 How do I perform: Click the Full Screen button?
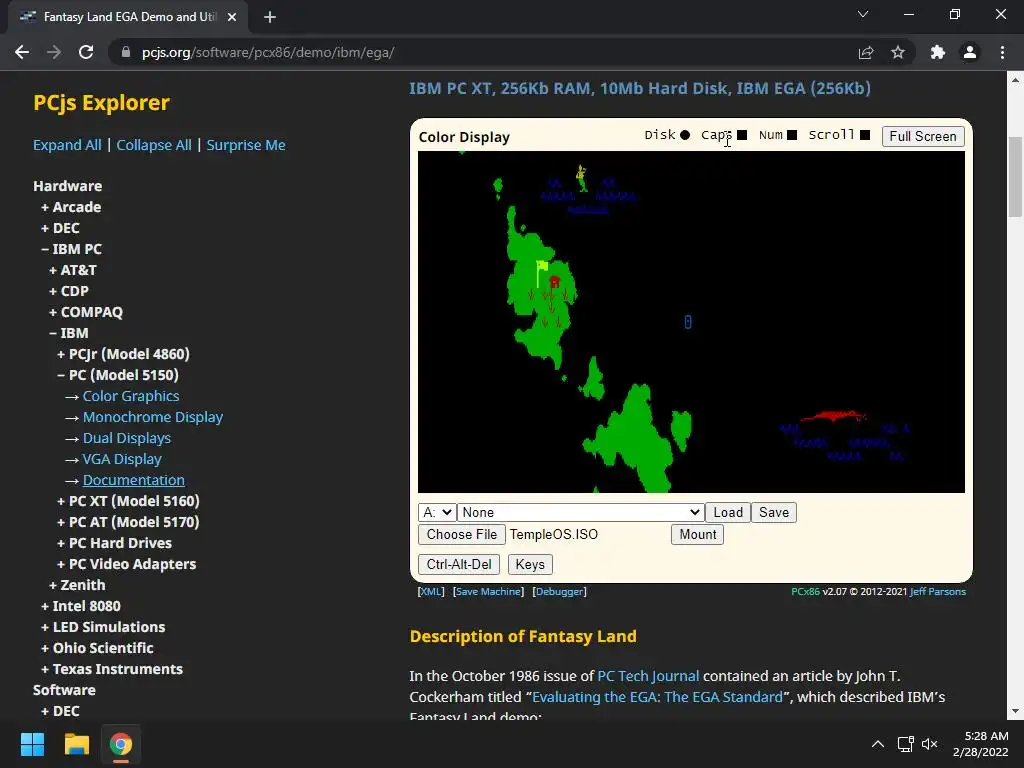923,136
